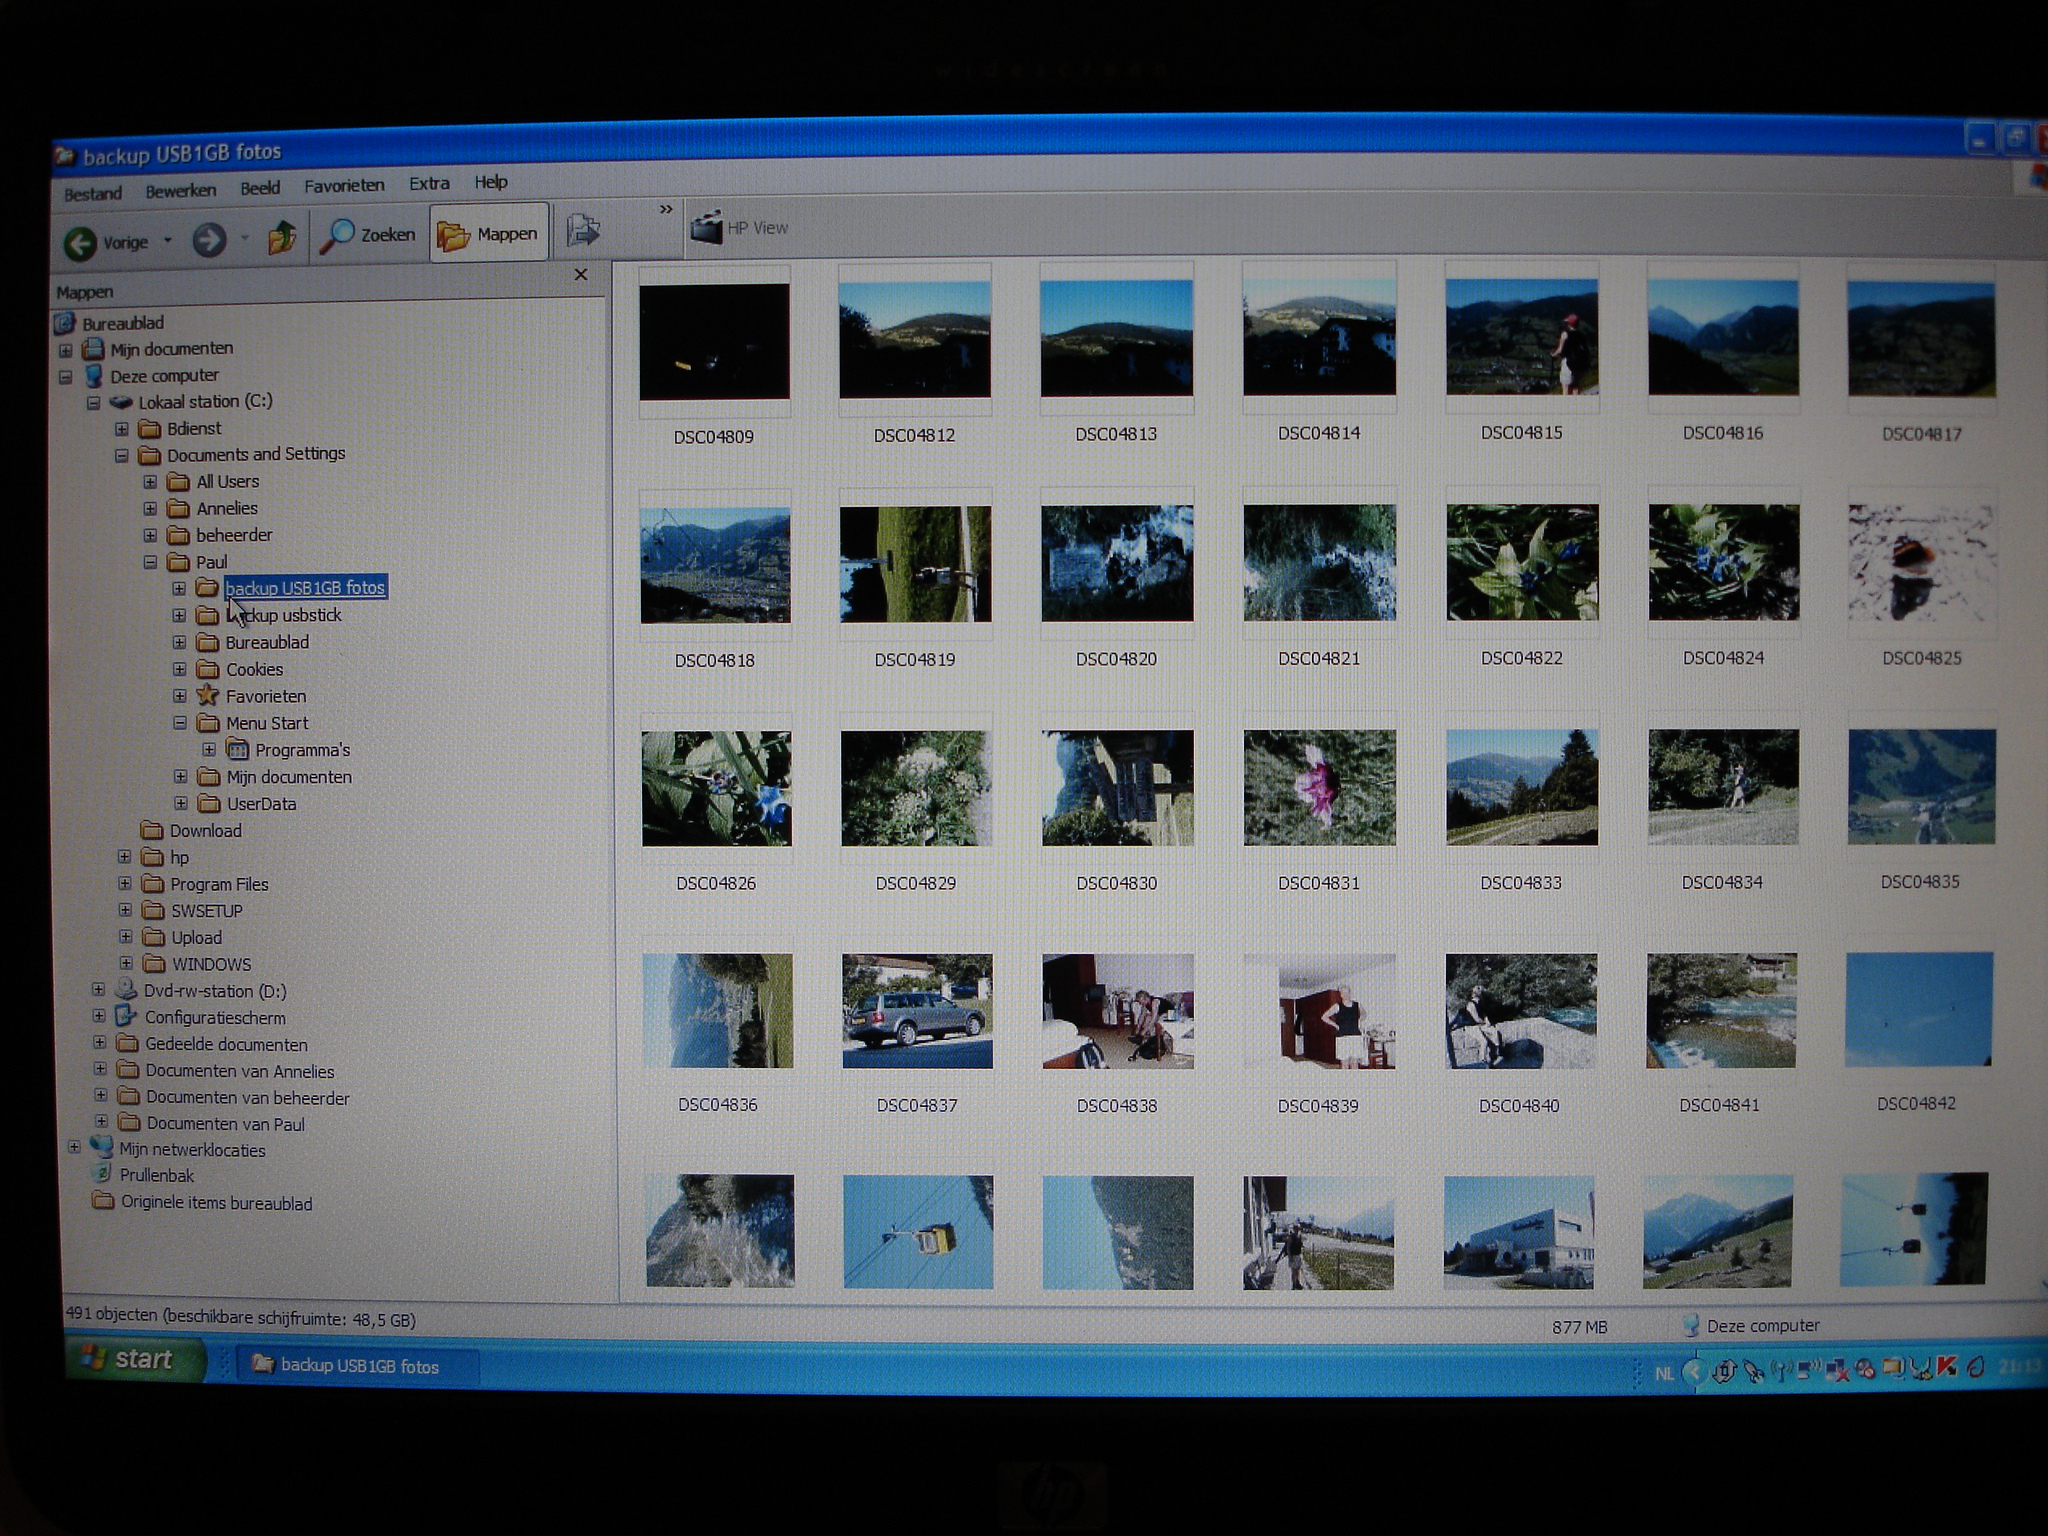Select Dvd-rw-station (D:) drive
The width and height of the screenshot is (2048, 1536).
coord(214,991)
